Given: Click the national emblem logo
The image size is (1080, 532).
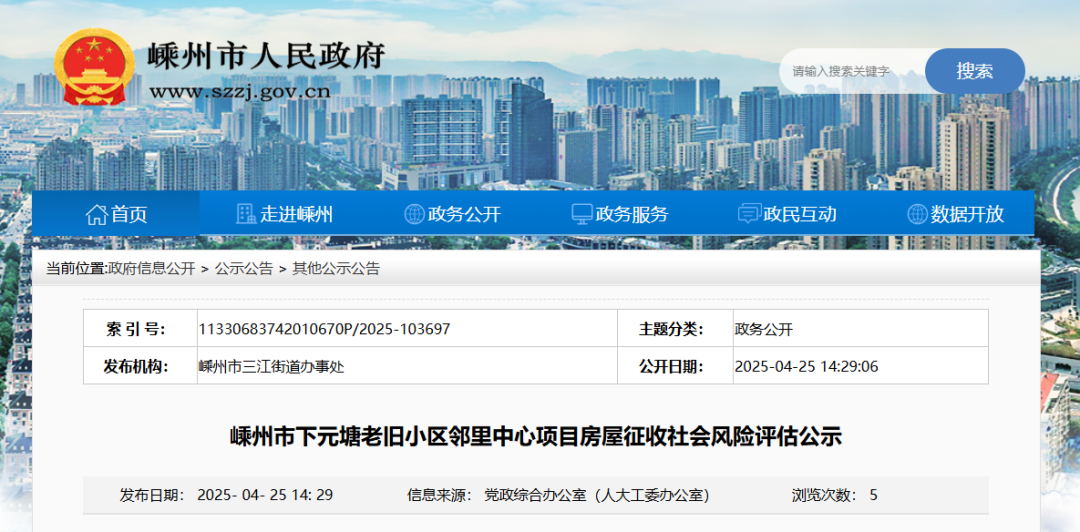Looking at the screenshot, I should (93, 67).
